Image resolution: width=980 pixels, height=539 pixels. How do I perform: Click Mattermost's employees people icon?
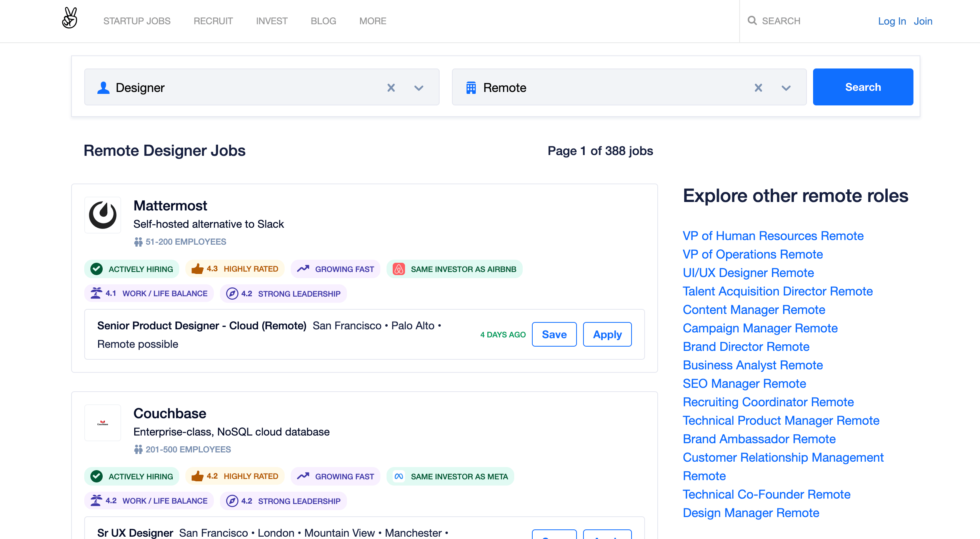point(138,242)
